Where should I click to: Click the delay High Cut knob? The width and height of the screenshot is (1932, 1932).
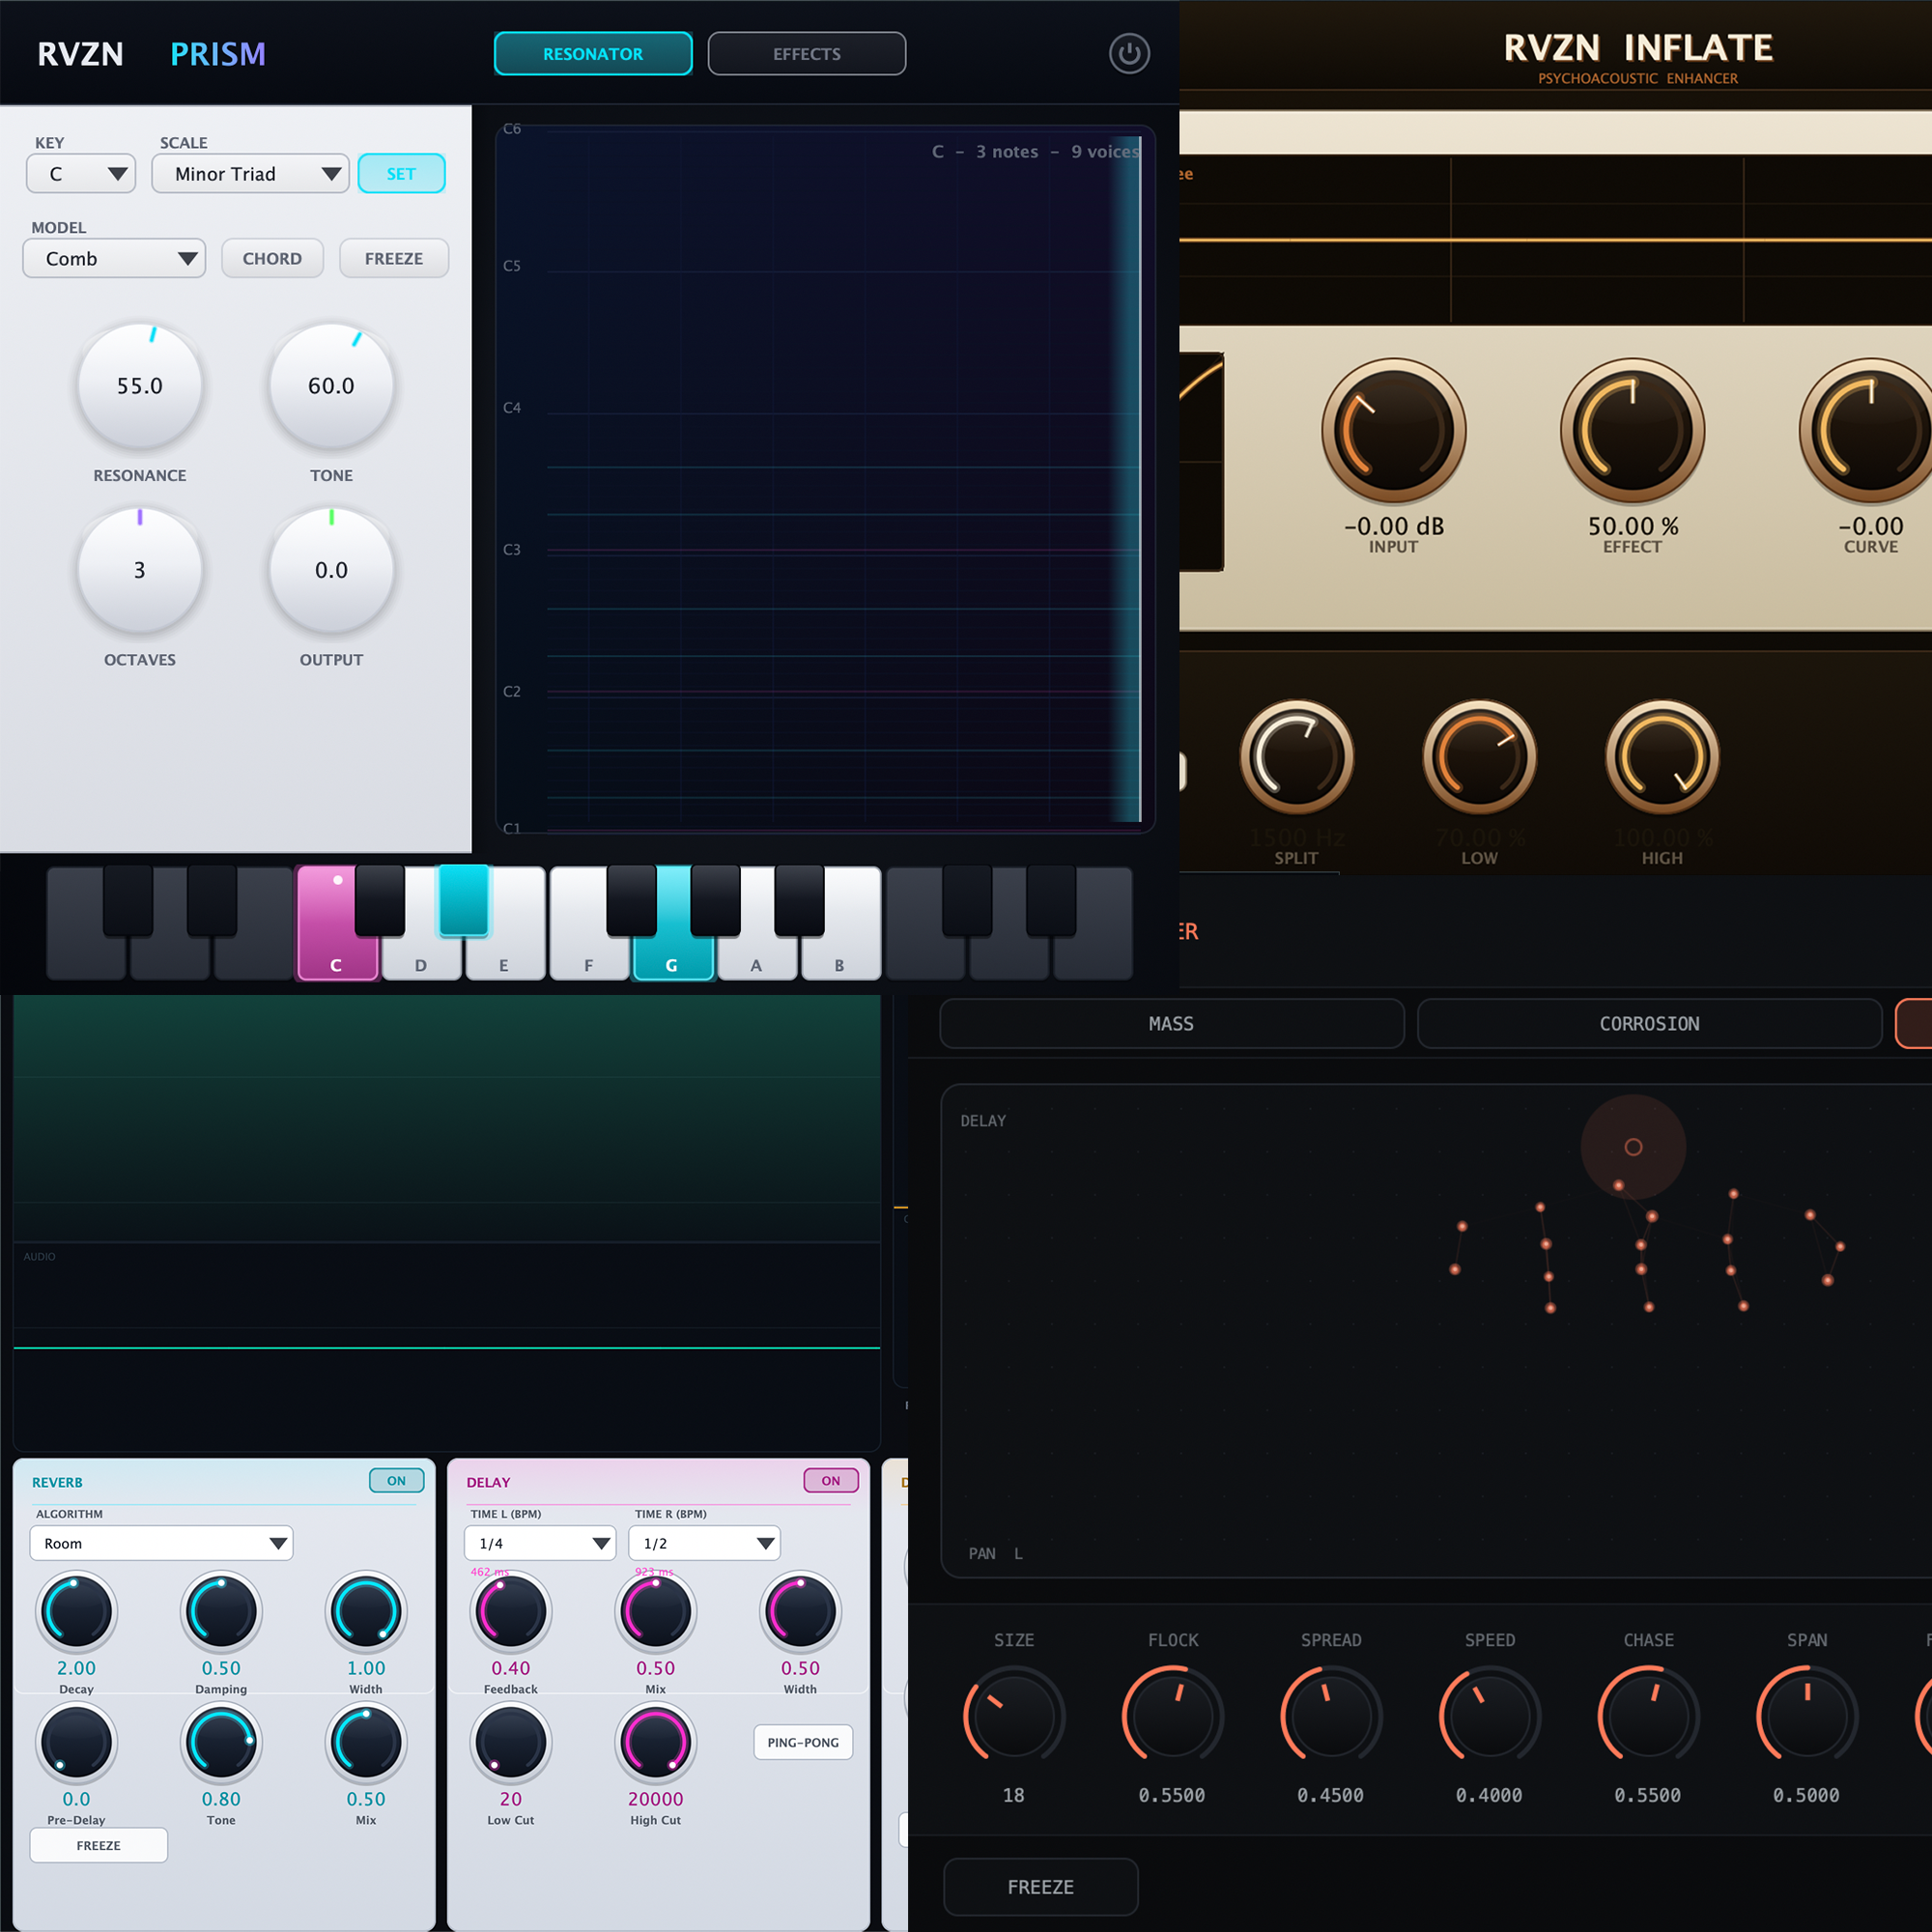[x=656, y=1743]
